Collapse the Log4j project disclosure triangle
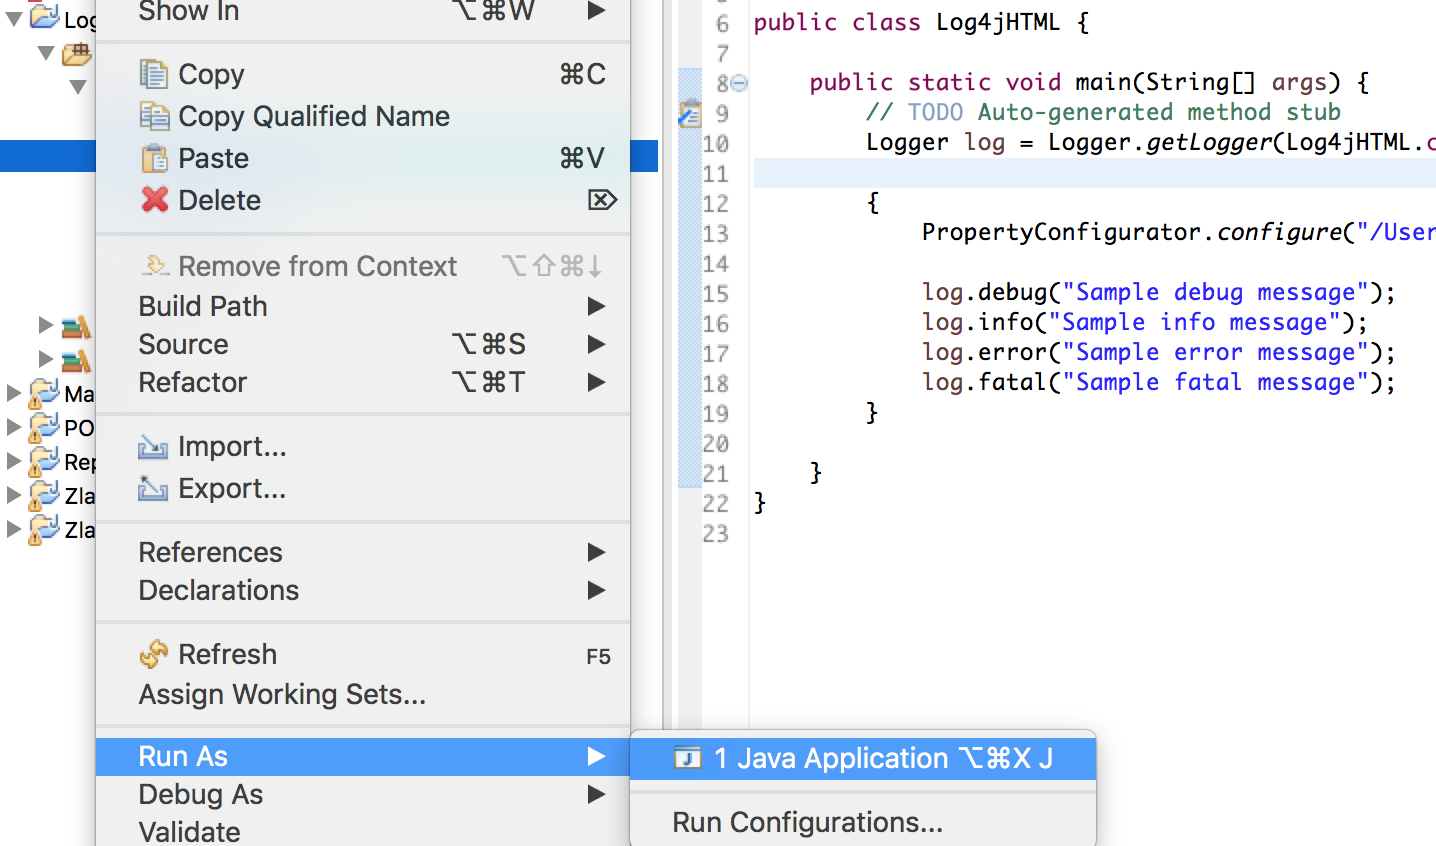This screenshot has height=846, width=1436. (x=12, y=16)
